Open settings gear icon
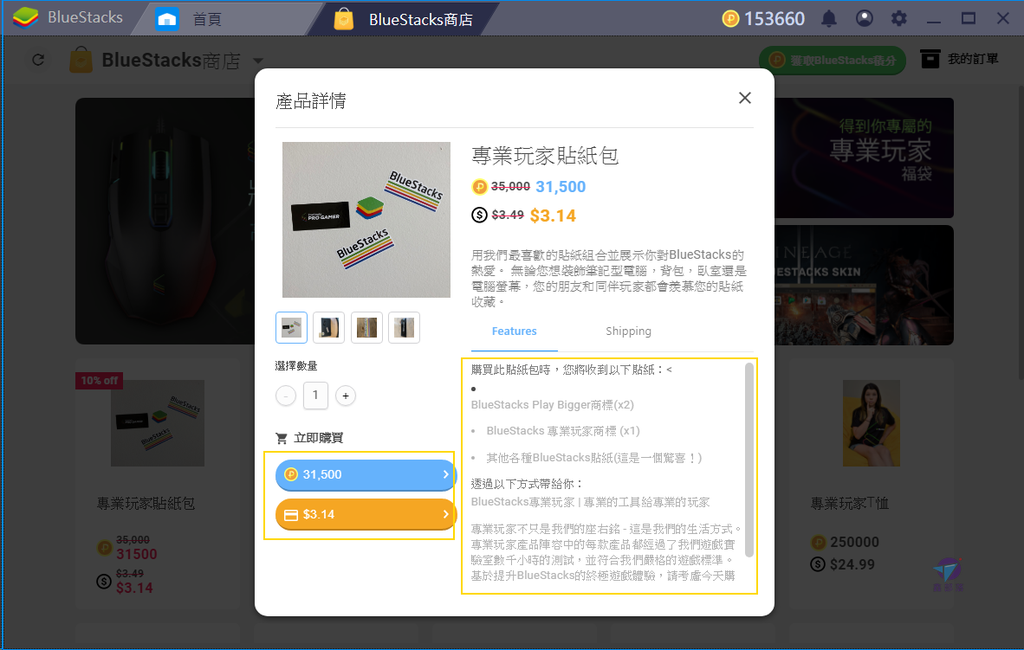 click(899, 18)
